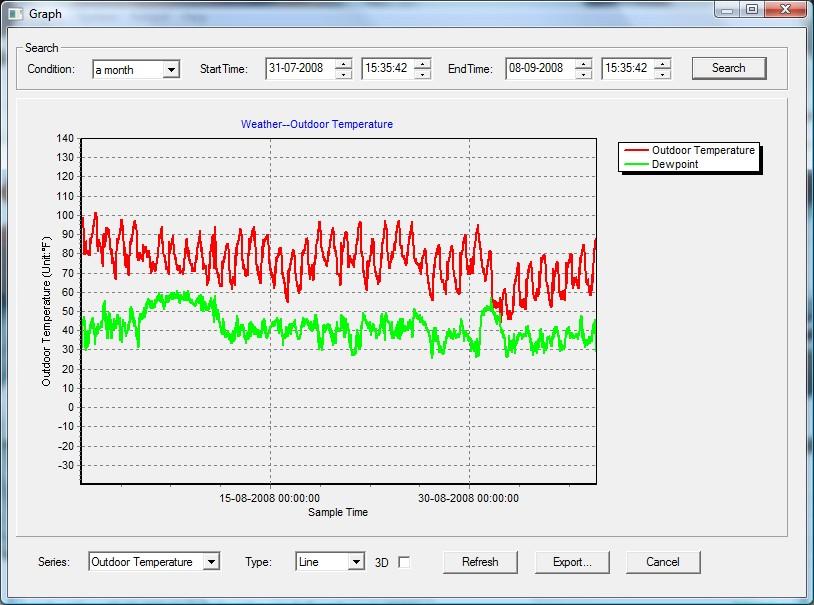
Task: Click inside the start date field 31-07-2008
Action: coord(298,69)
